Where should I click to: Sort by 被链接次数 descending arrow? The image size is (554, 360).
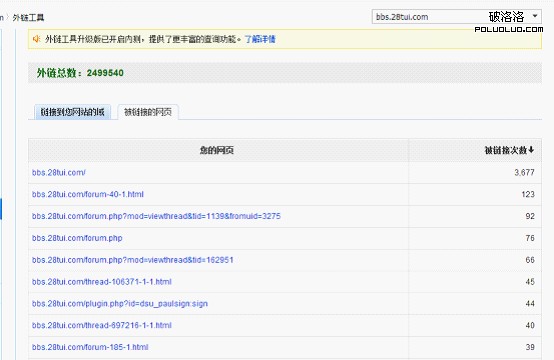point(531,150)
